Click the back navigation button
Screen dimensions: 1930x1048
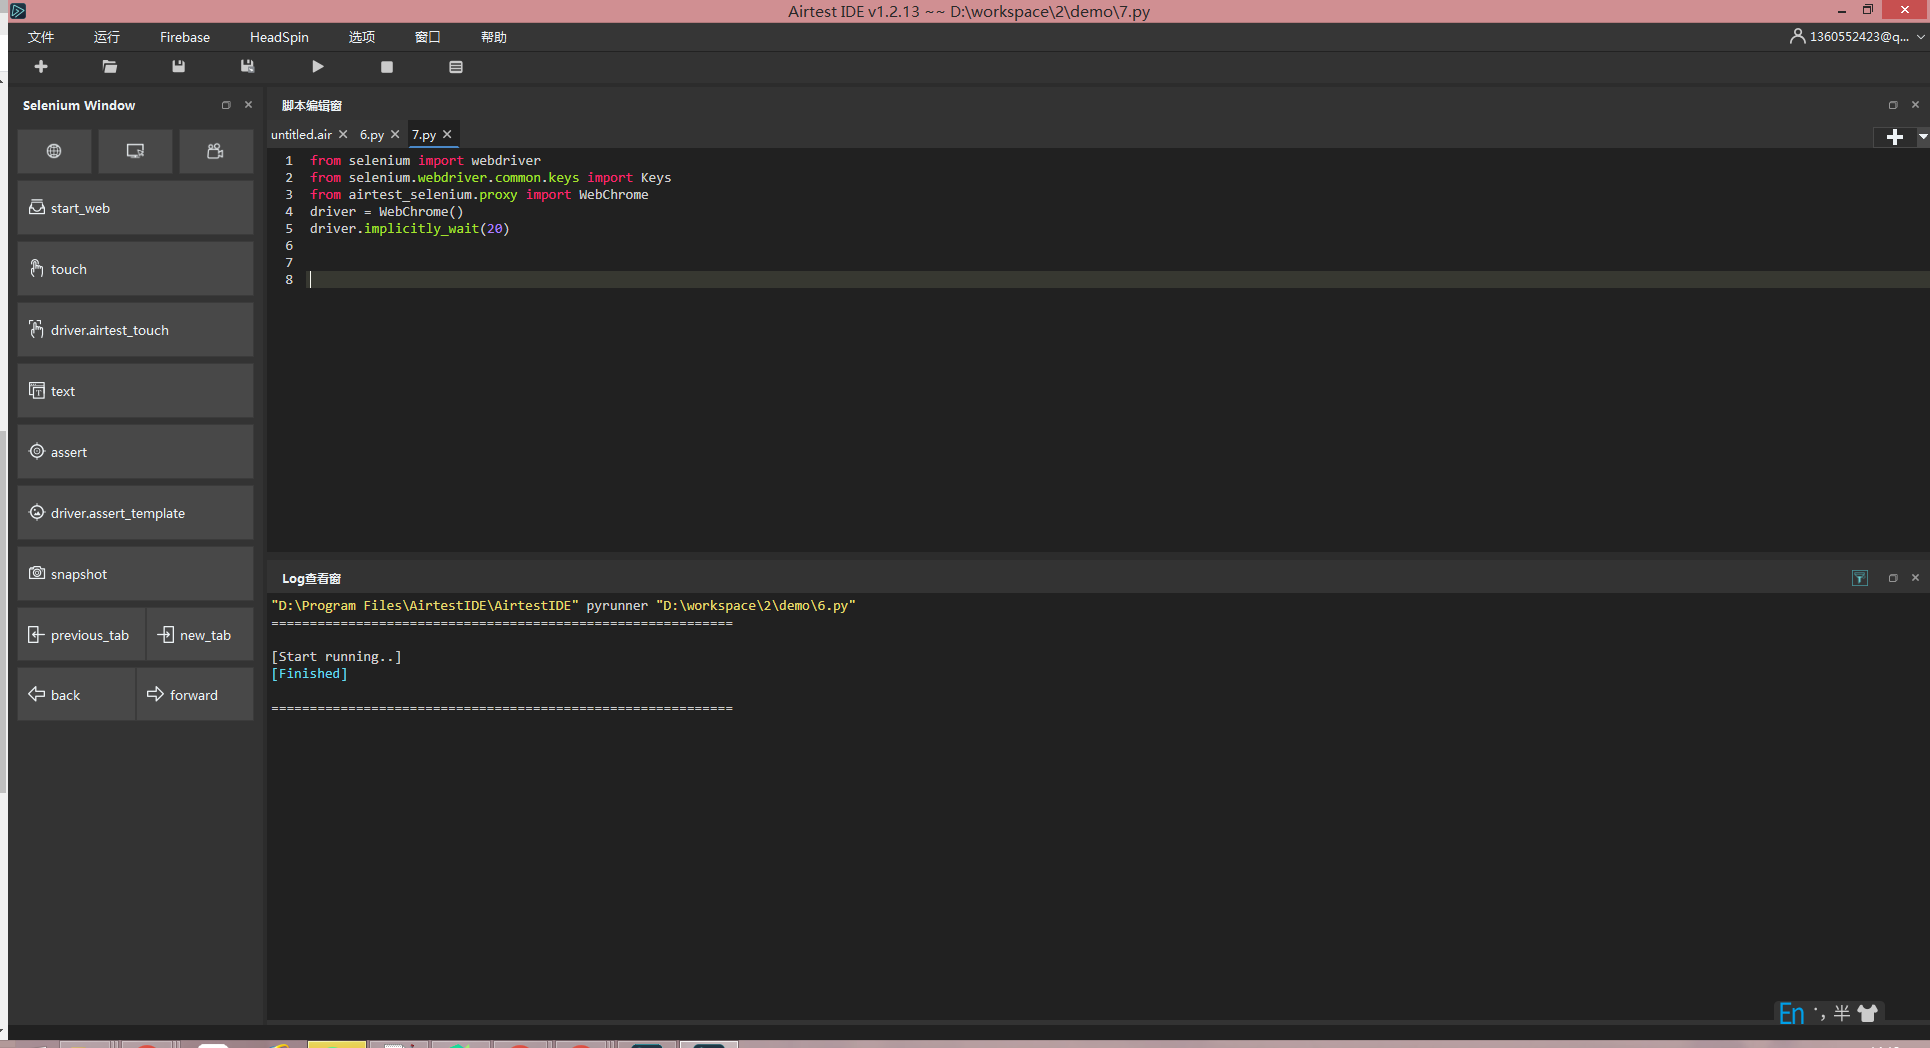[76, 695]
